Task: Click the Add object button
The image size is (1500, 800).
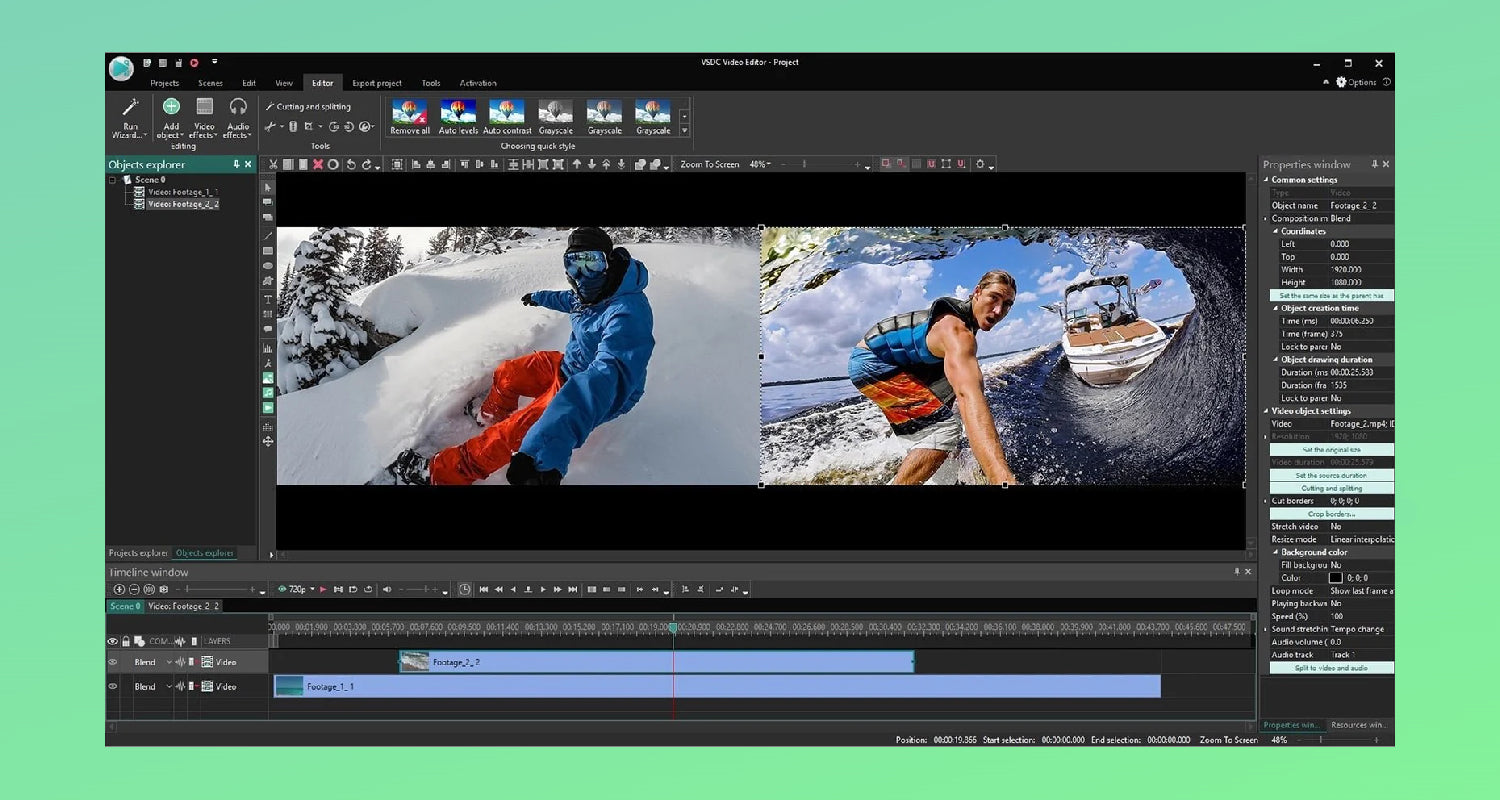Action: click(x=171, y=118)
